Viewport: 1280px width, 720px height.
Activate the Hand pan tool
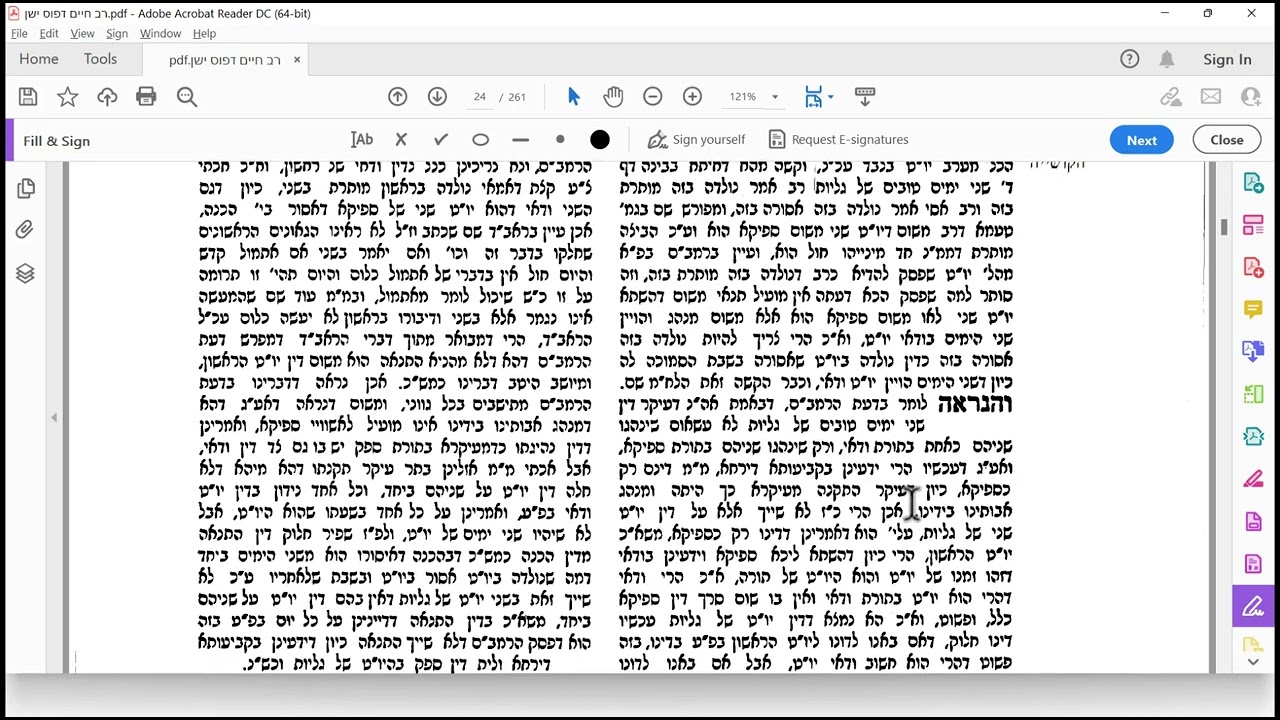coord(613,97)
